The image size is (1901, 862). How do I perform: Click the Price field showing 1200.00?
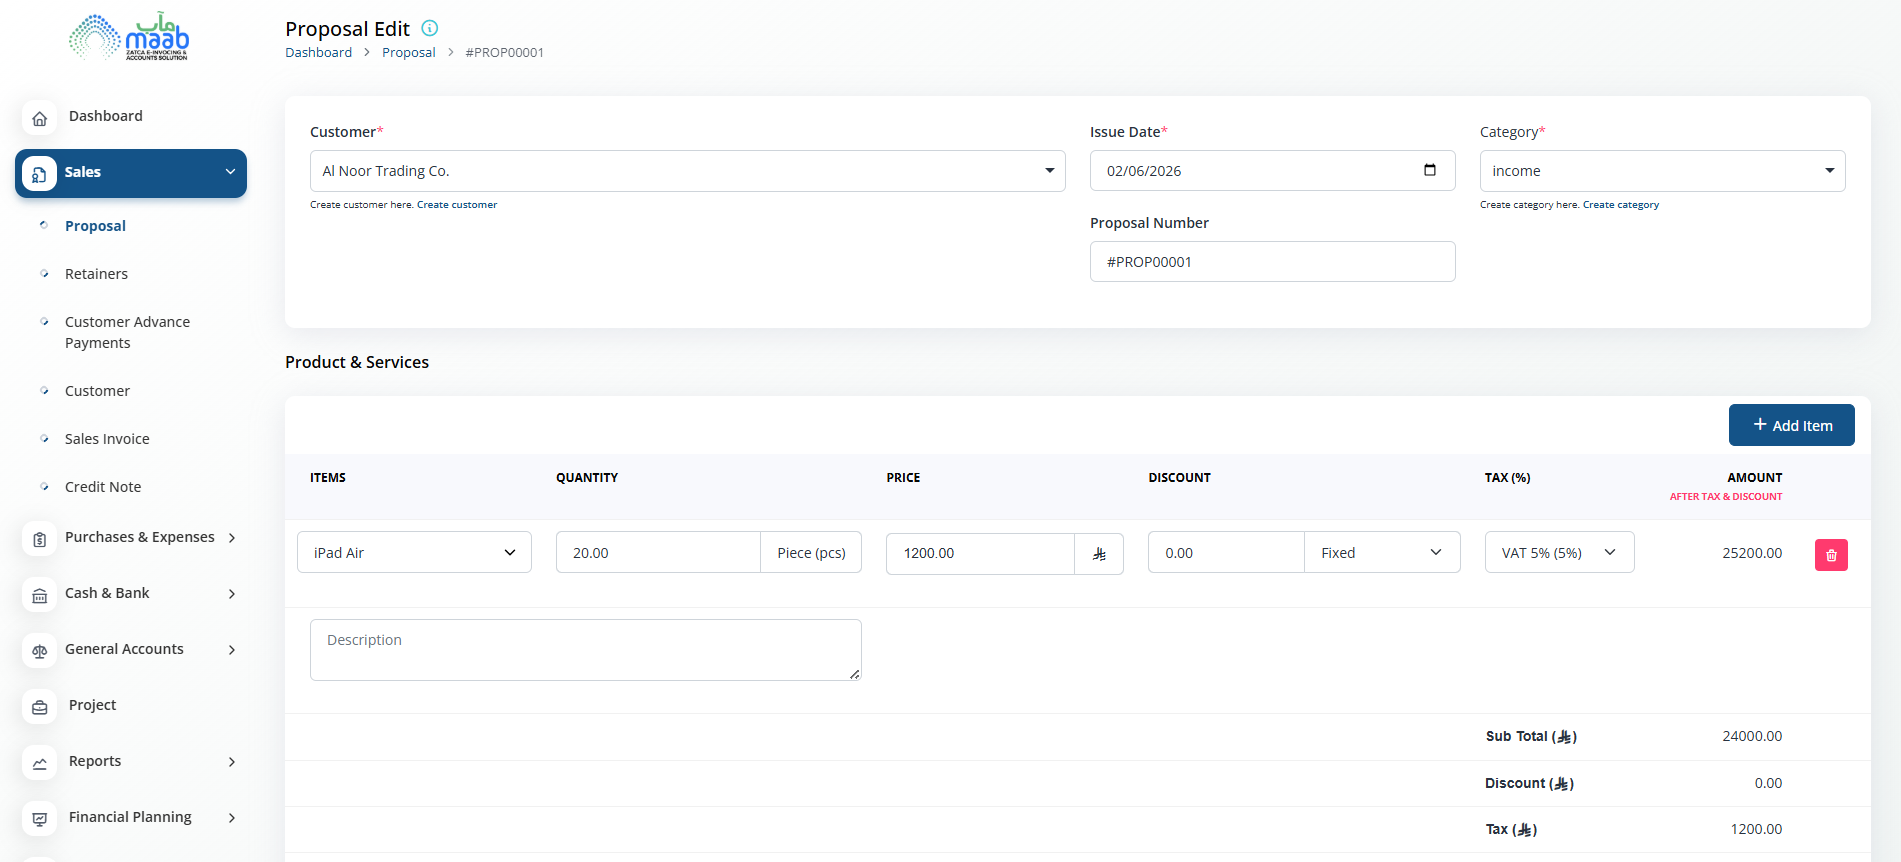click(980, 553)
